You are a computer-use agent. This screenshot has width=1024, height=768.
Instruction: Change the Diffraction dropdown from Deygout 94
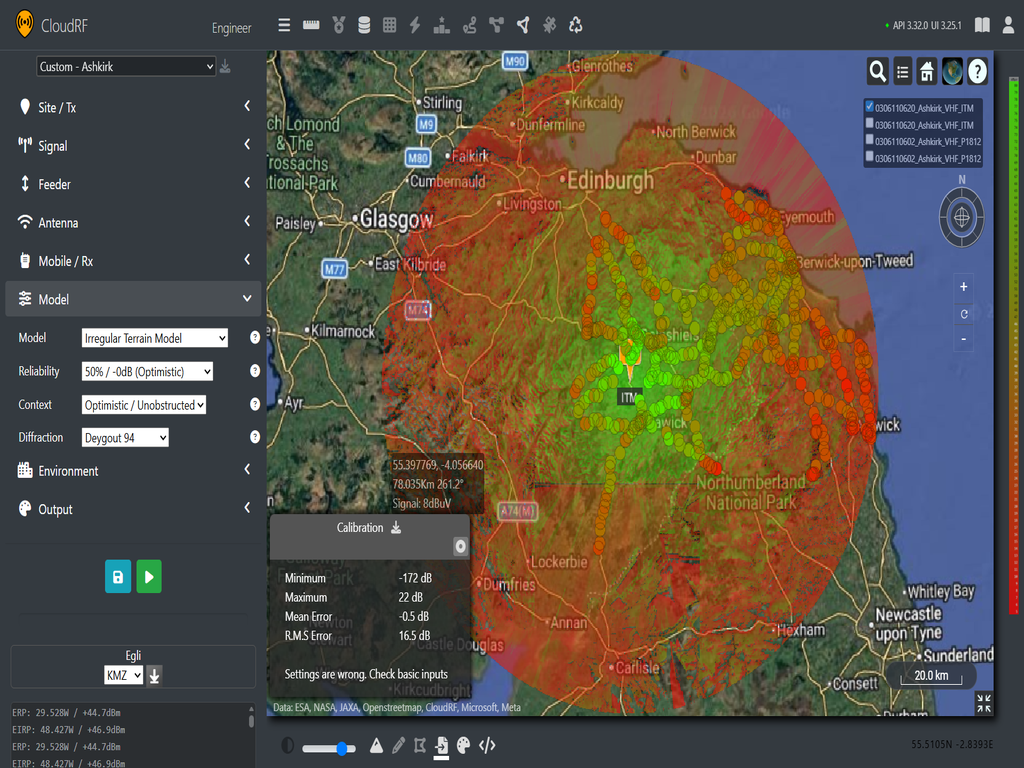pos(124,437)
